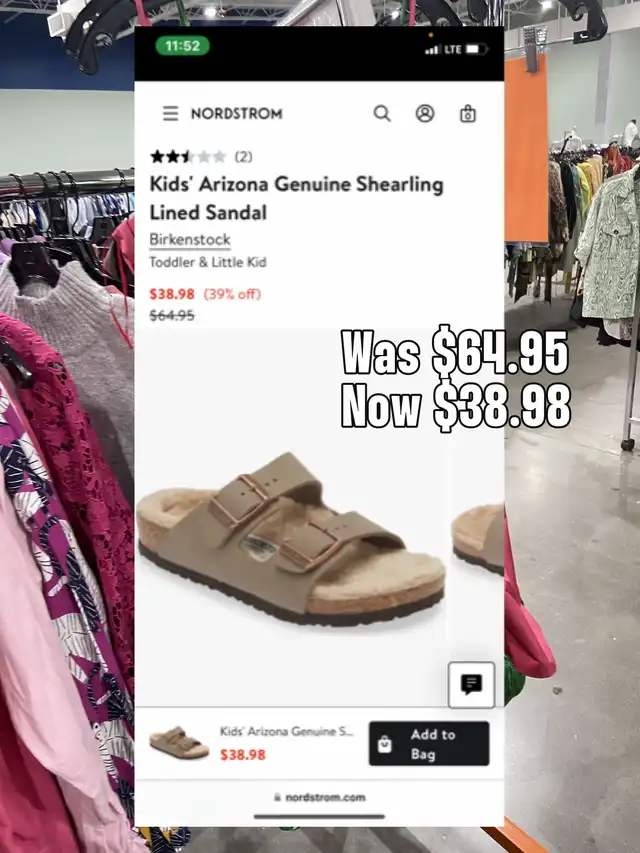The height and width of the screenshot is (853, 640).
Task: Tap the star rating row
Action: 188,157
